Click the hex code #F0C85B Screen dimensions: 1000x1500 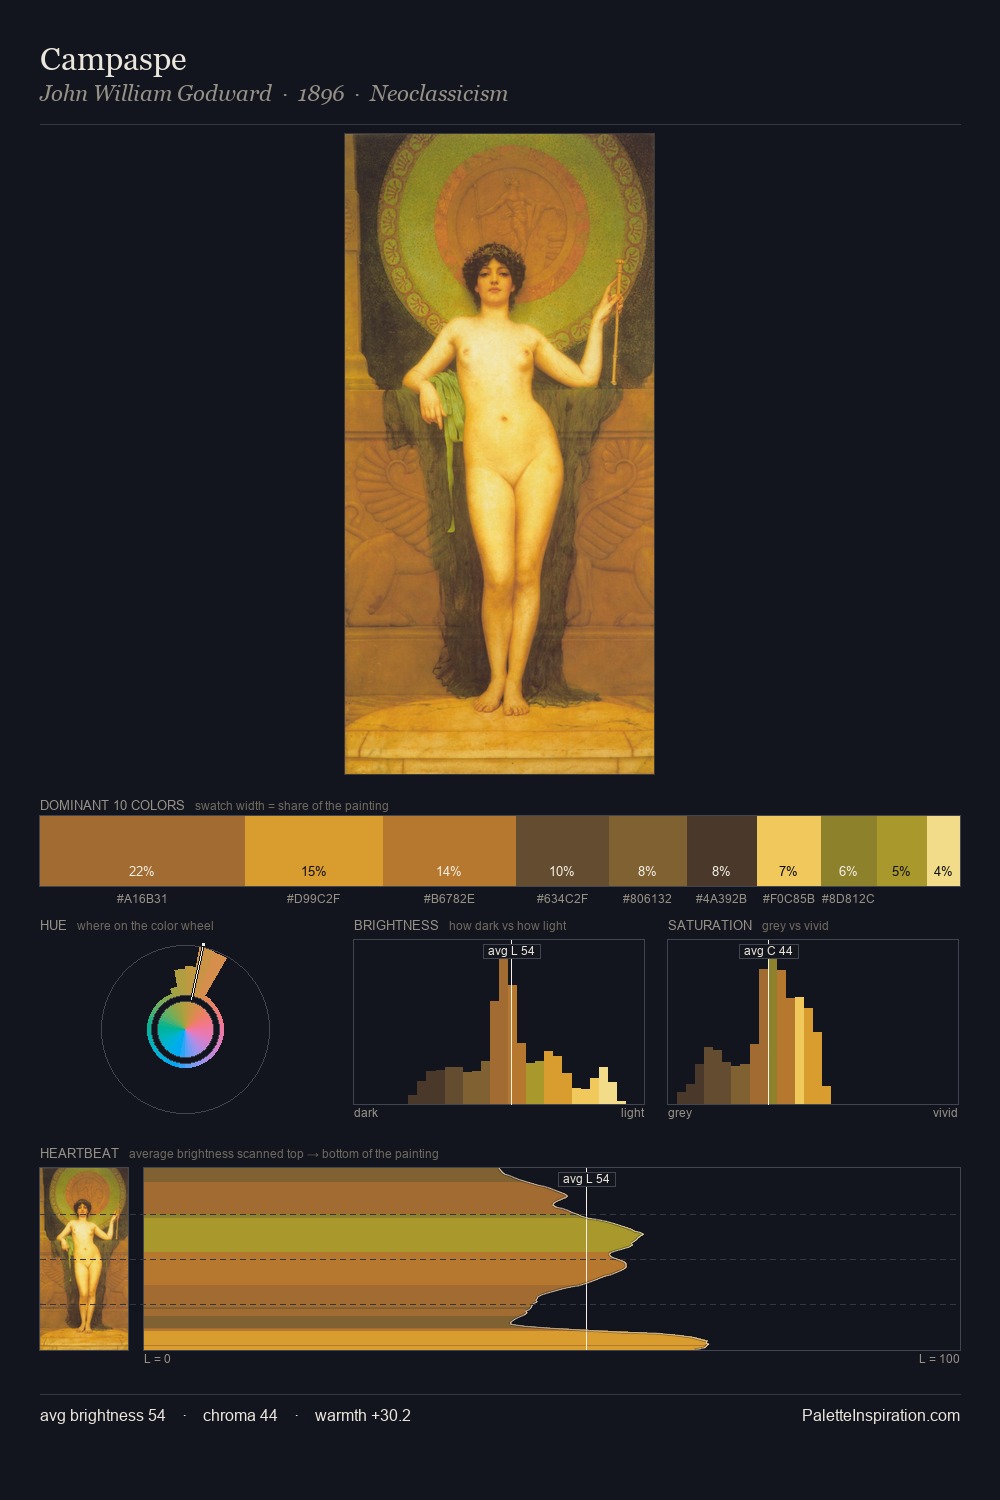[788, 899]
